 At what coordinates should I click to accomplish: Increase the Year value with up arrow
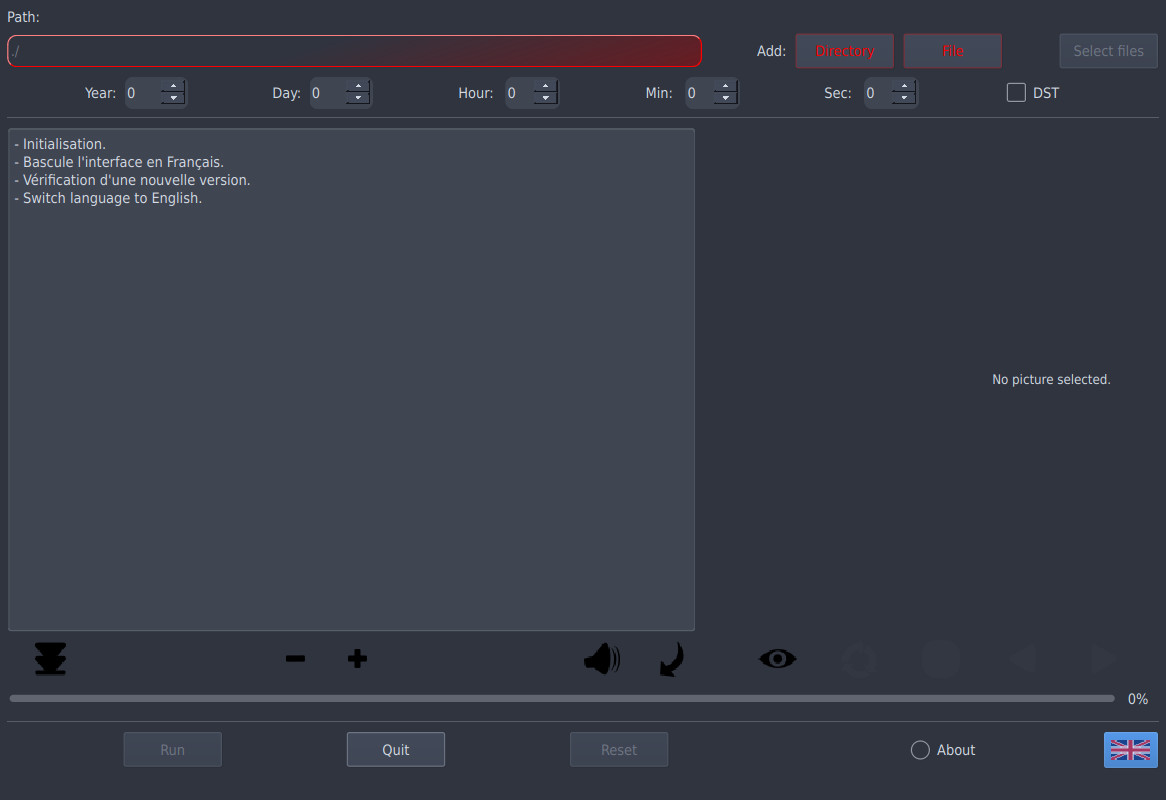173,86
